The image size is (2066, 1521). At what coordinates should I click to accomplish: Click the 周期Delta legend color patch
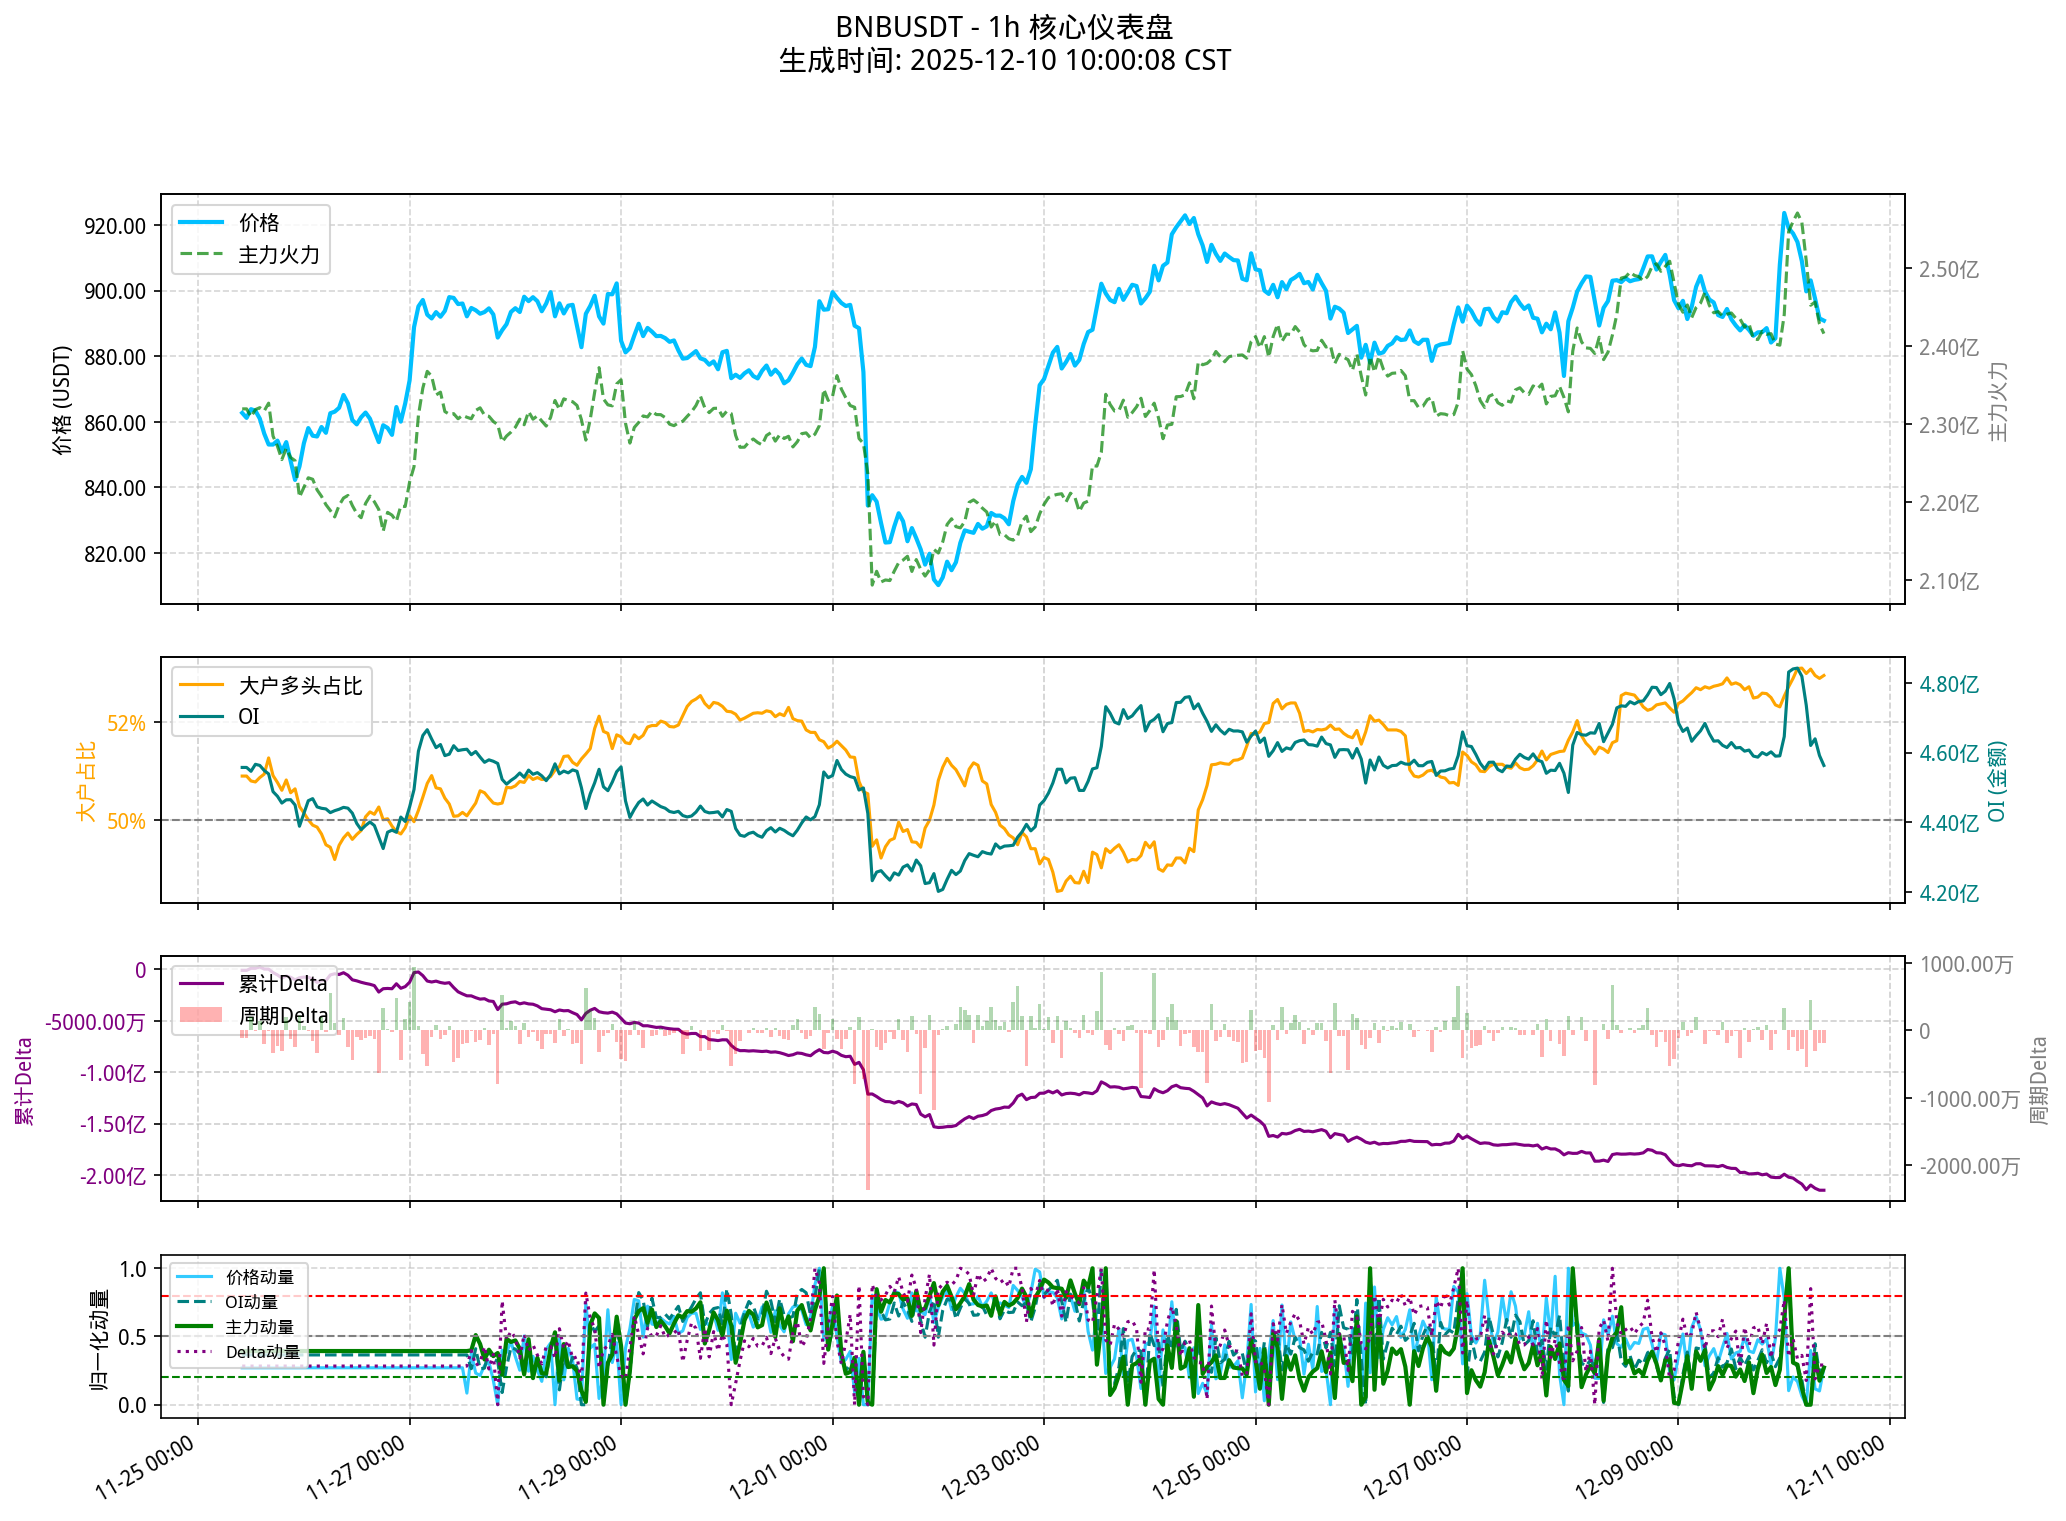pyautogui.click(x=200, y=1015)
